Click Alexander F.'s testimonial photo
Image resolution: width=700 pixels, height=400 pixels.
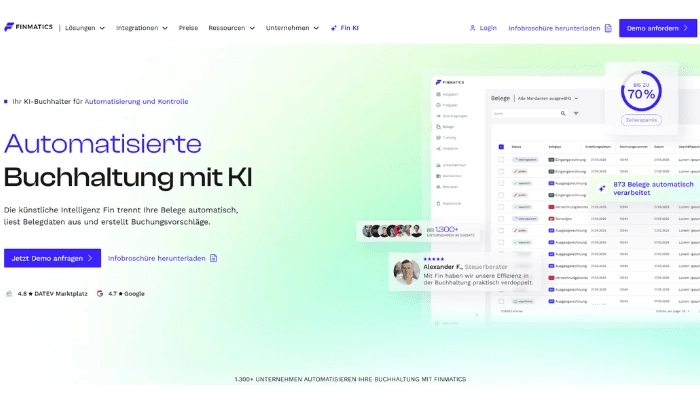point(406,271)
